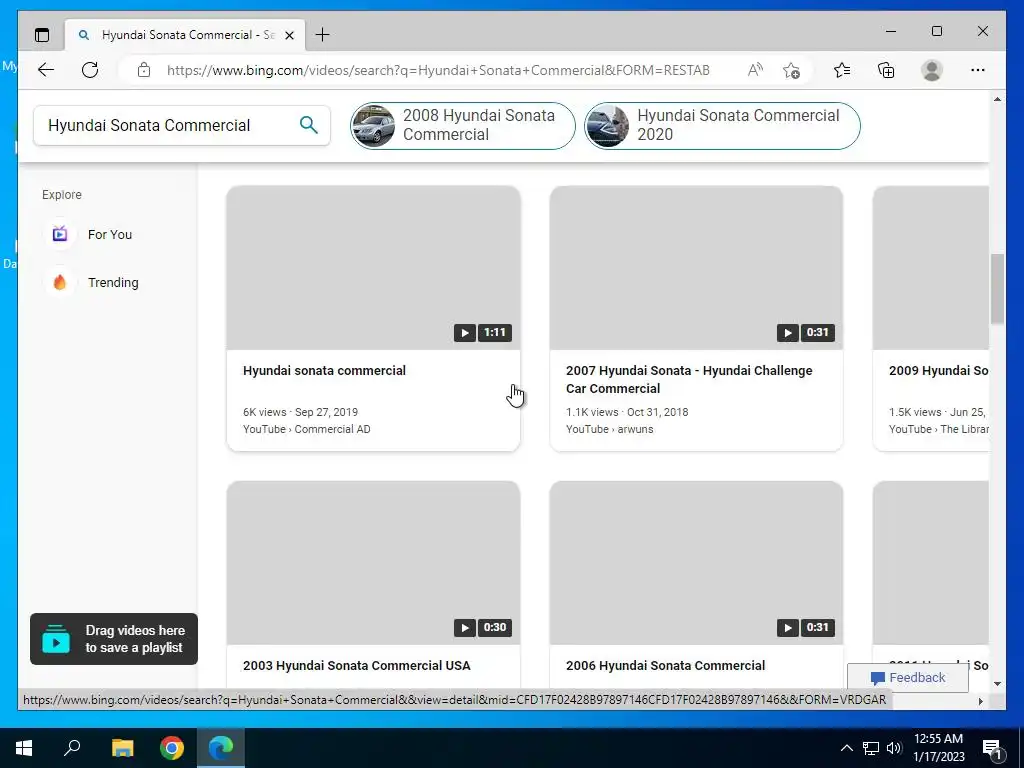Open the browser profile avatar
The height and width of the screenshot is (768, 1024).
pos(932,70)
